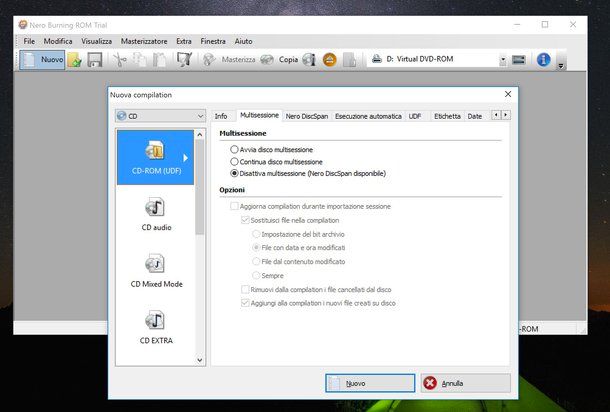
Task: Open the Extra menu
Action: 184,41
